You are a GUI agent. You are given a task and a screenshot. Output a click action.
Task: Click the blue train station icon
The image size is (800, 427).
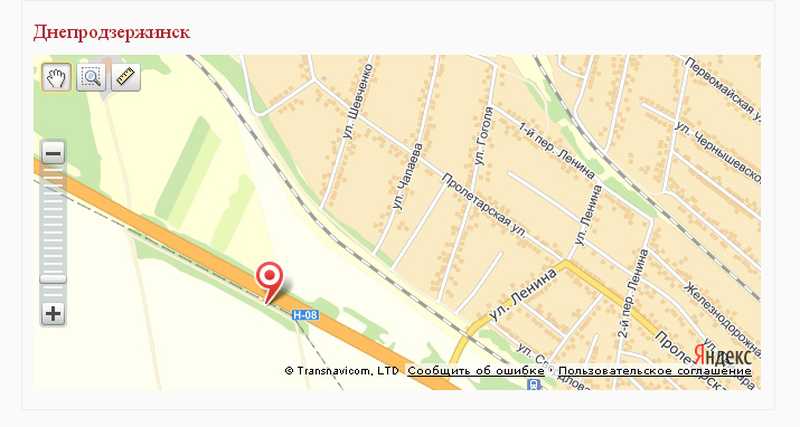coord(534,384)
